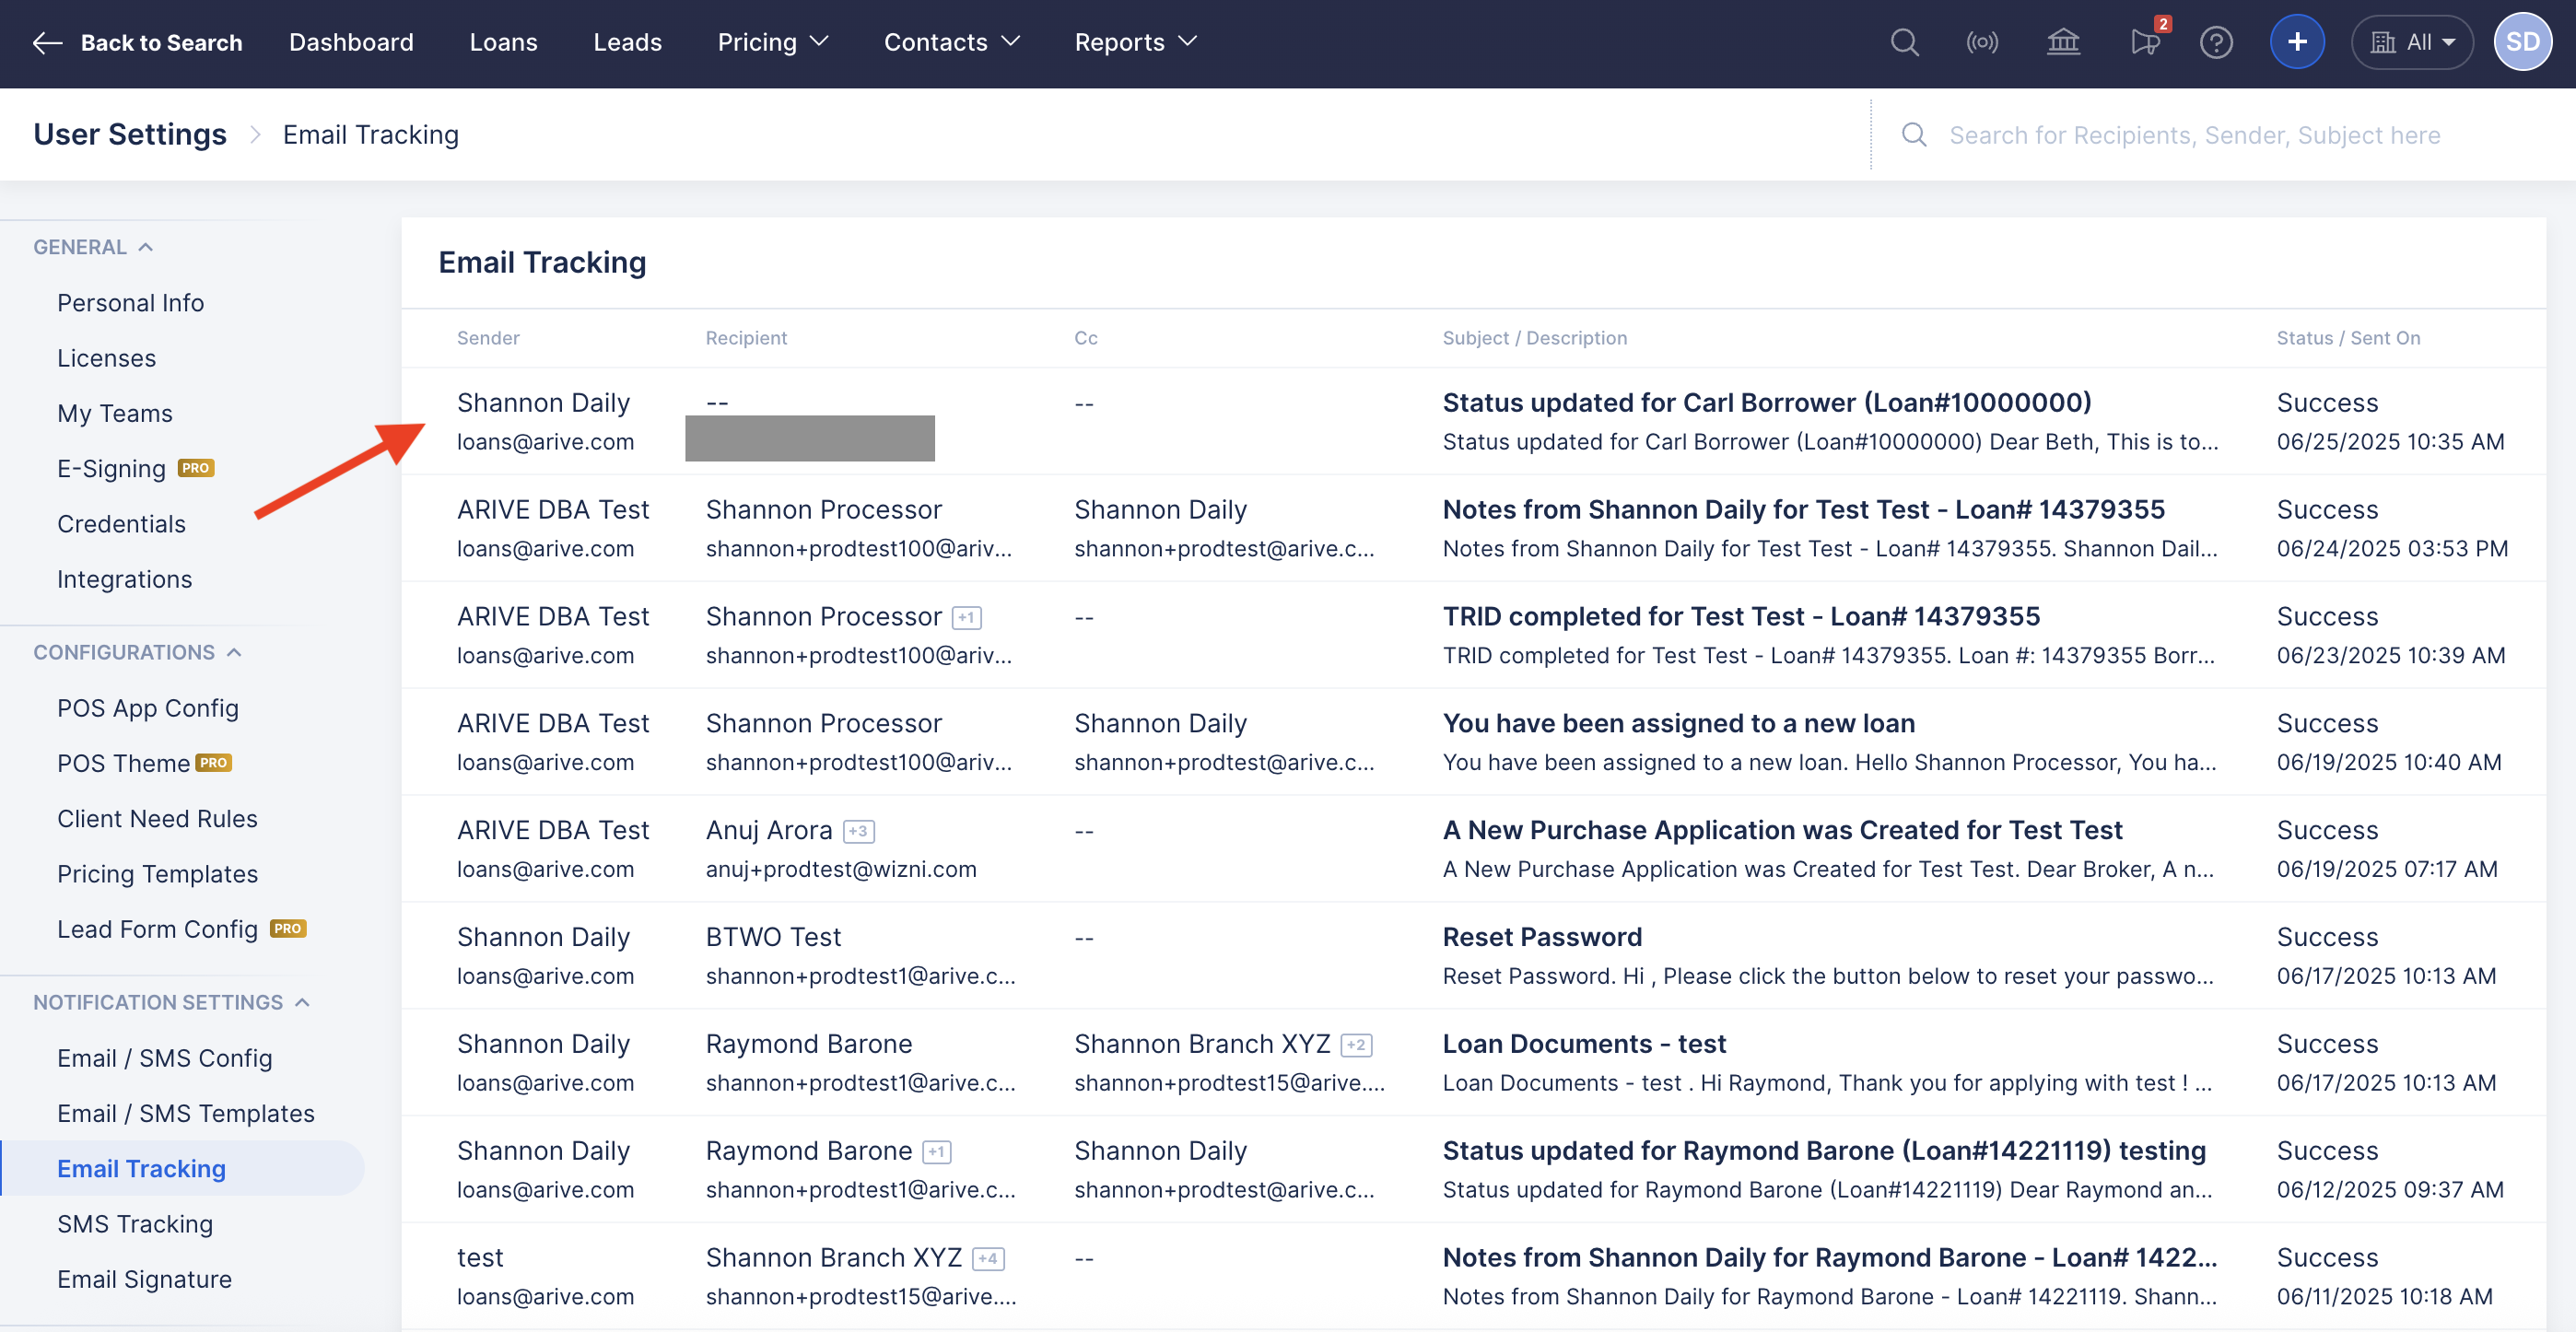Open SMS Tracking in sidebar

point(135,1224)
